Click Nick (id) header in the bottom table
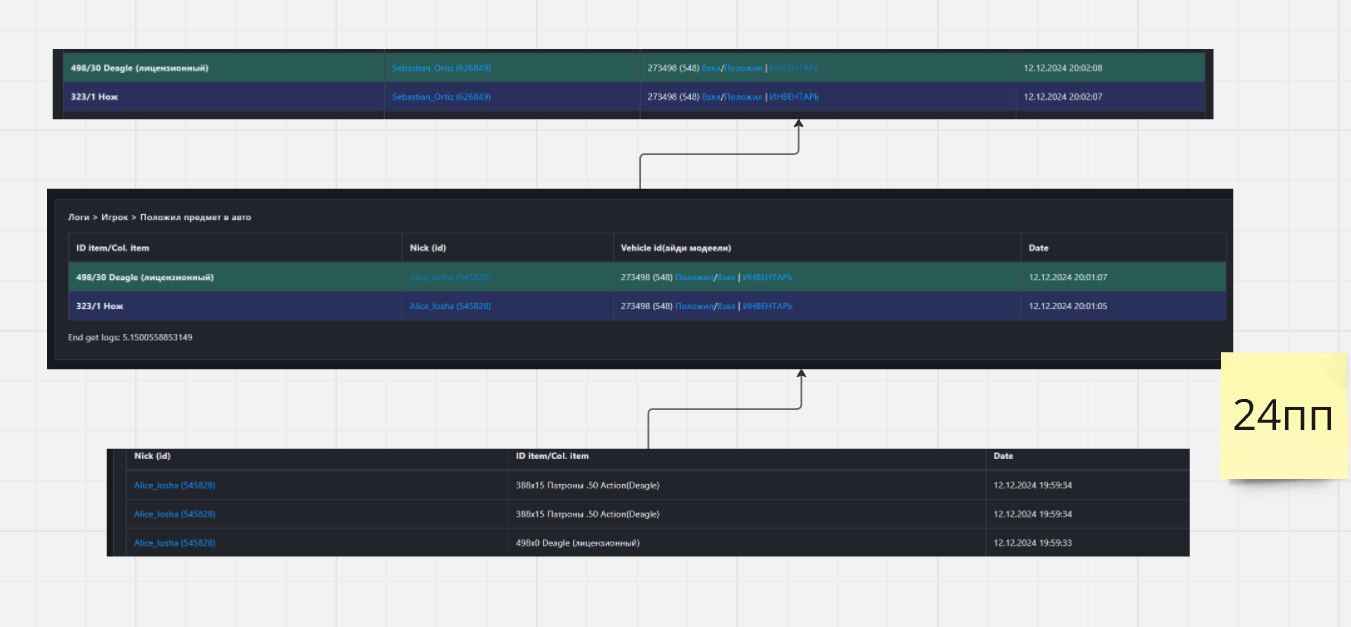 (x=152, y=456)
